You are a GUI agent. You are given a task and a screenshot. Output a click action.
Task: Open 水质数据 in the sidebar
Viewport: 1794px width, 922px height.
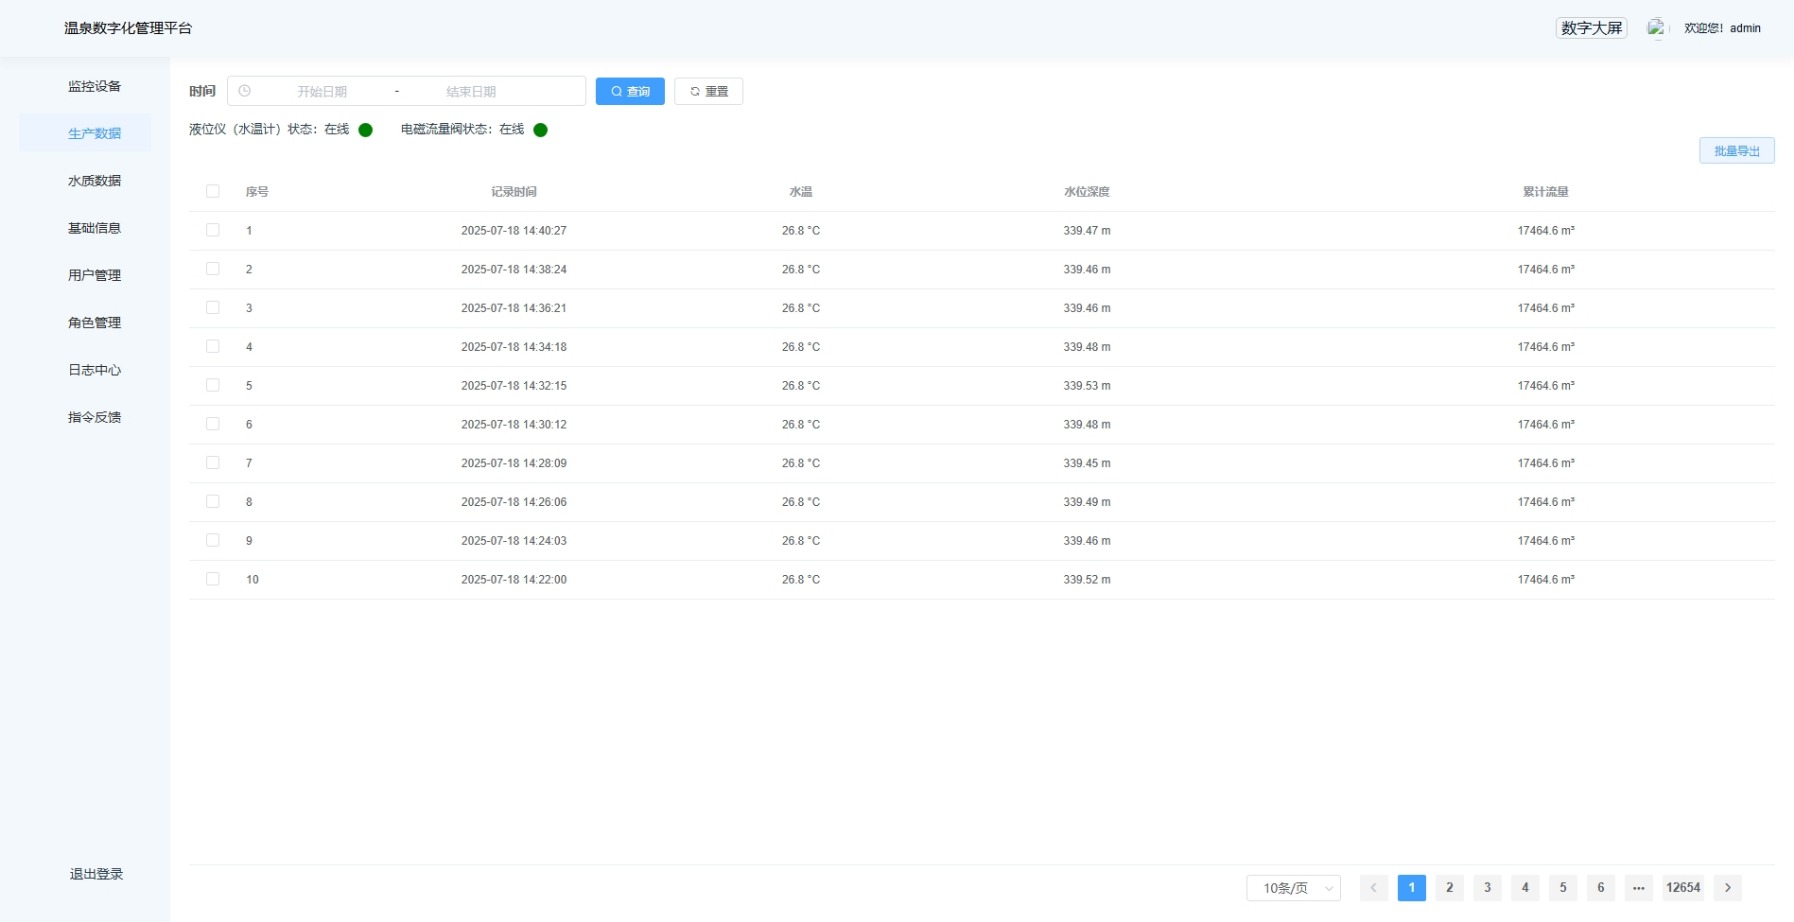click(x=94, y=181)
